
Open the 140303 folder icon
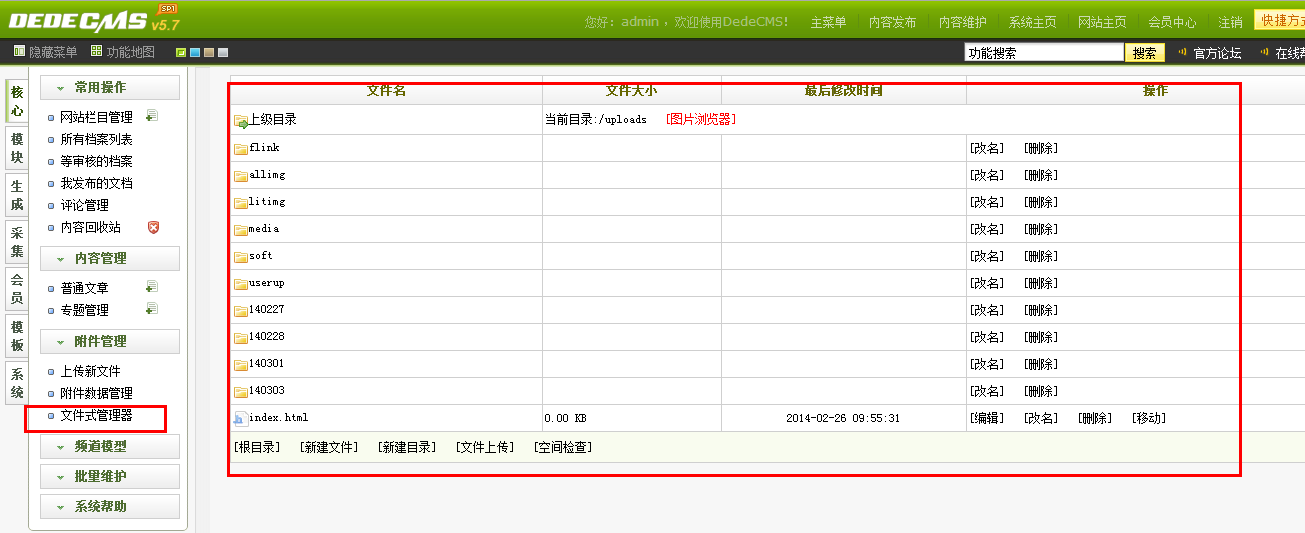(241, 392)
